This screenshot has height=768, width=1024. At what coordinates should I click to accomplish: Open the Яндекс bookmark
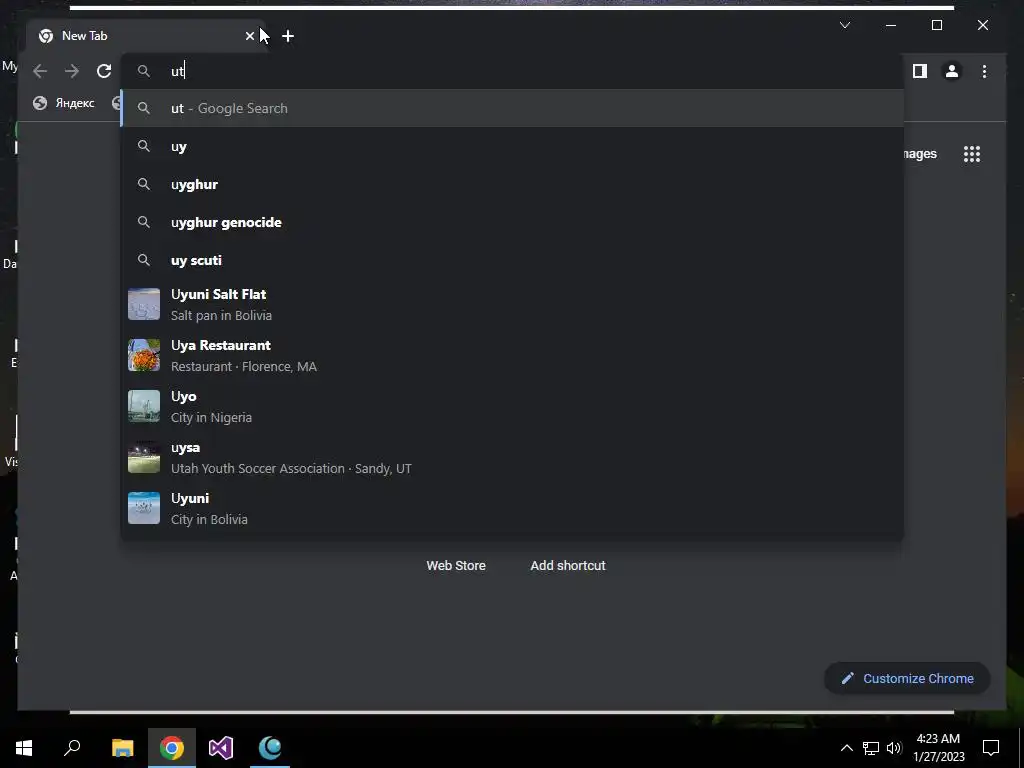coord(64,103)
